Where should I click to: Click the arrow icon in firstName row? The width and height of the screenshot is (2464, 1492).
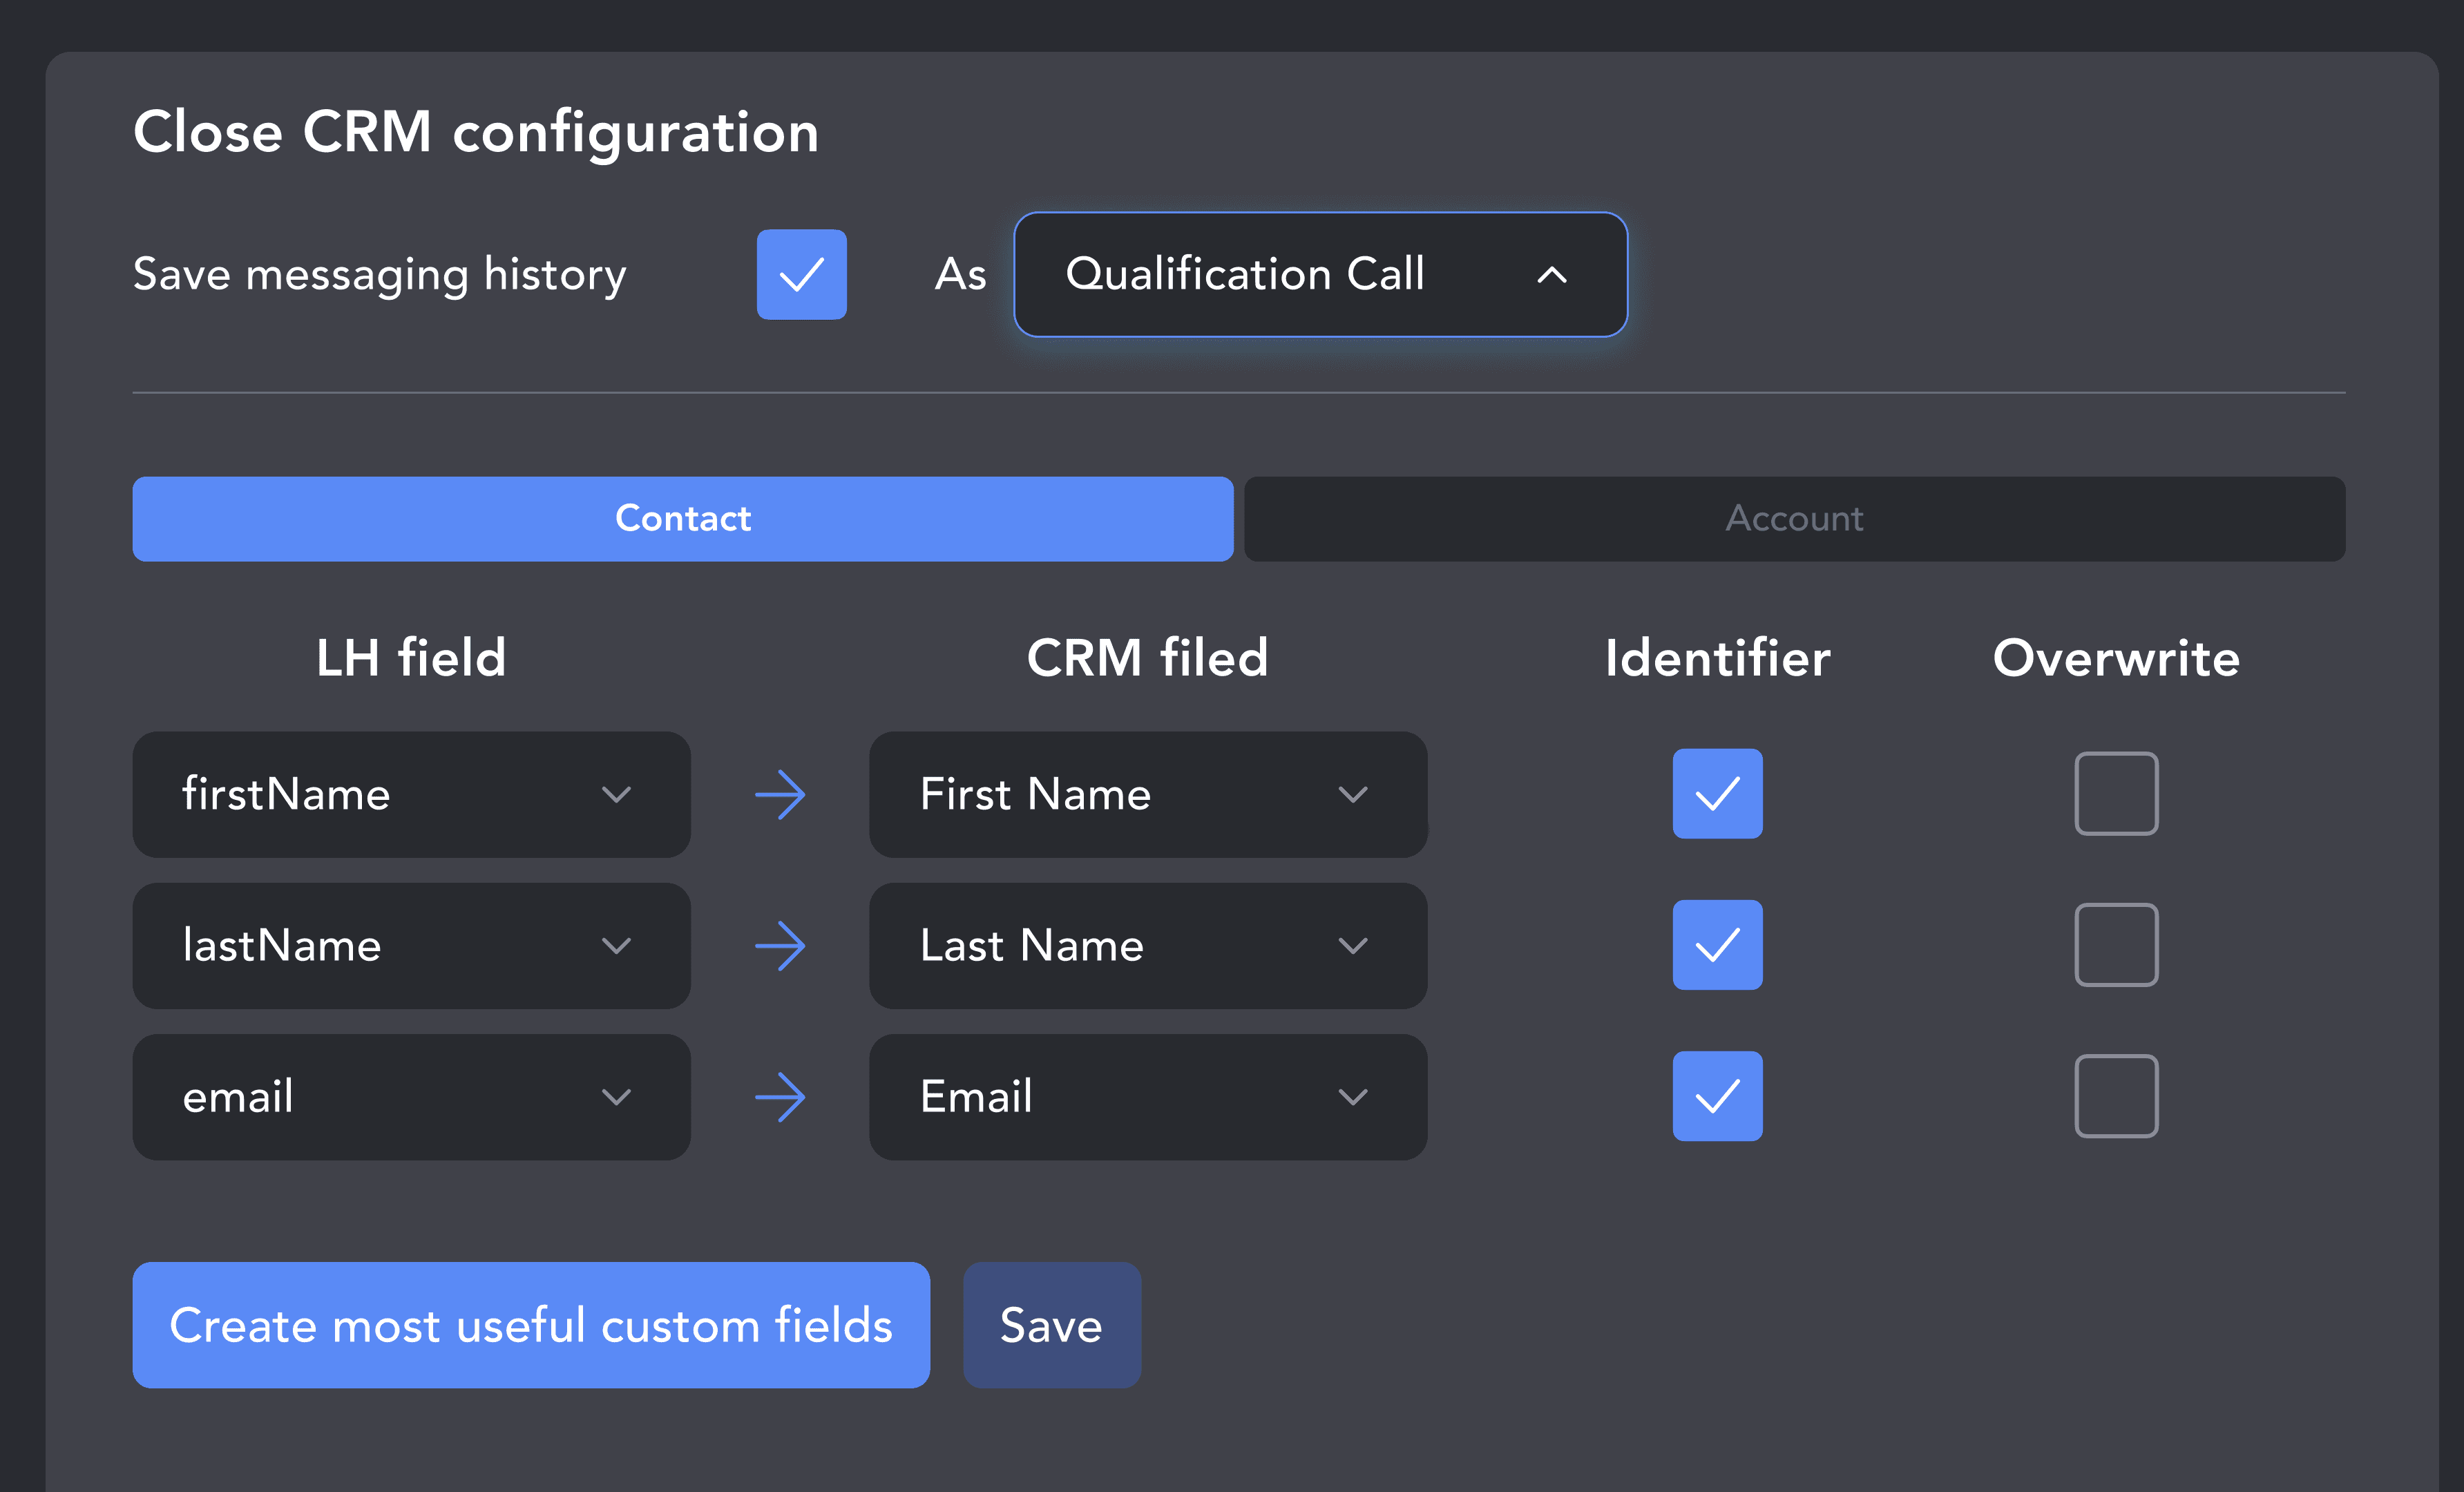tap(780, 794)
